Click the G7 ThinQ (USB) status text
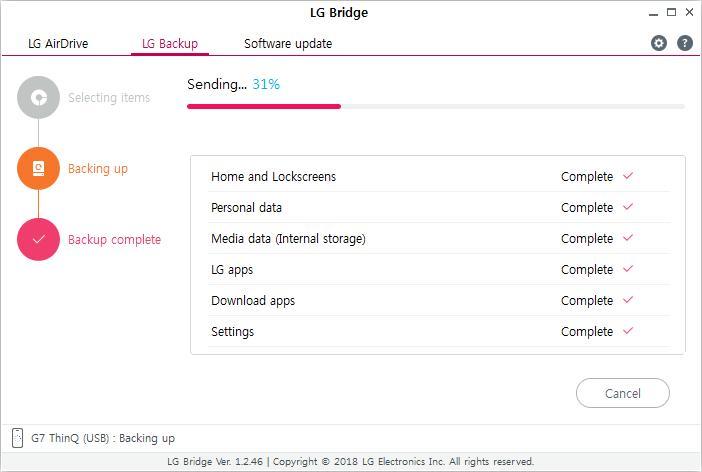The height and width of the screenshot is (472, 702). tap(103, 438)
